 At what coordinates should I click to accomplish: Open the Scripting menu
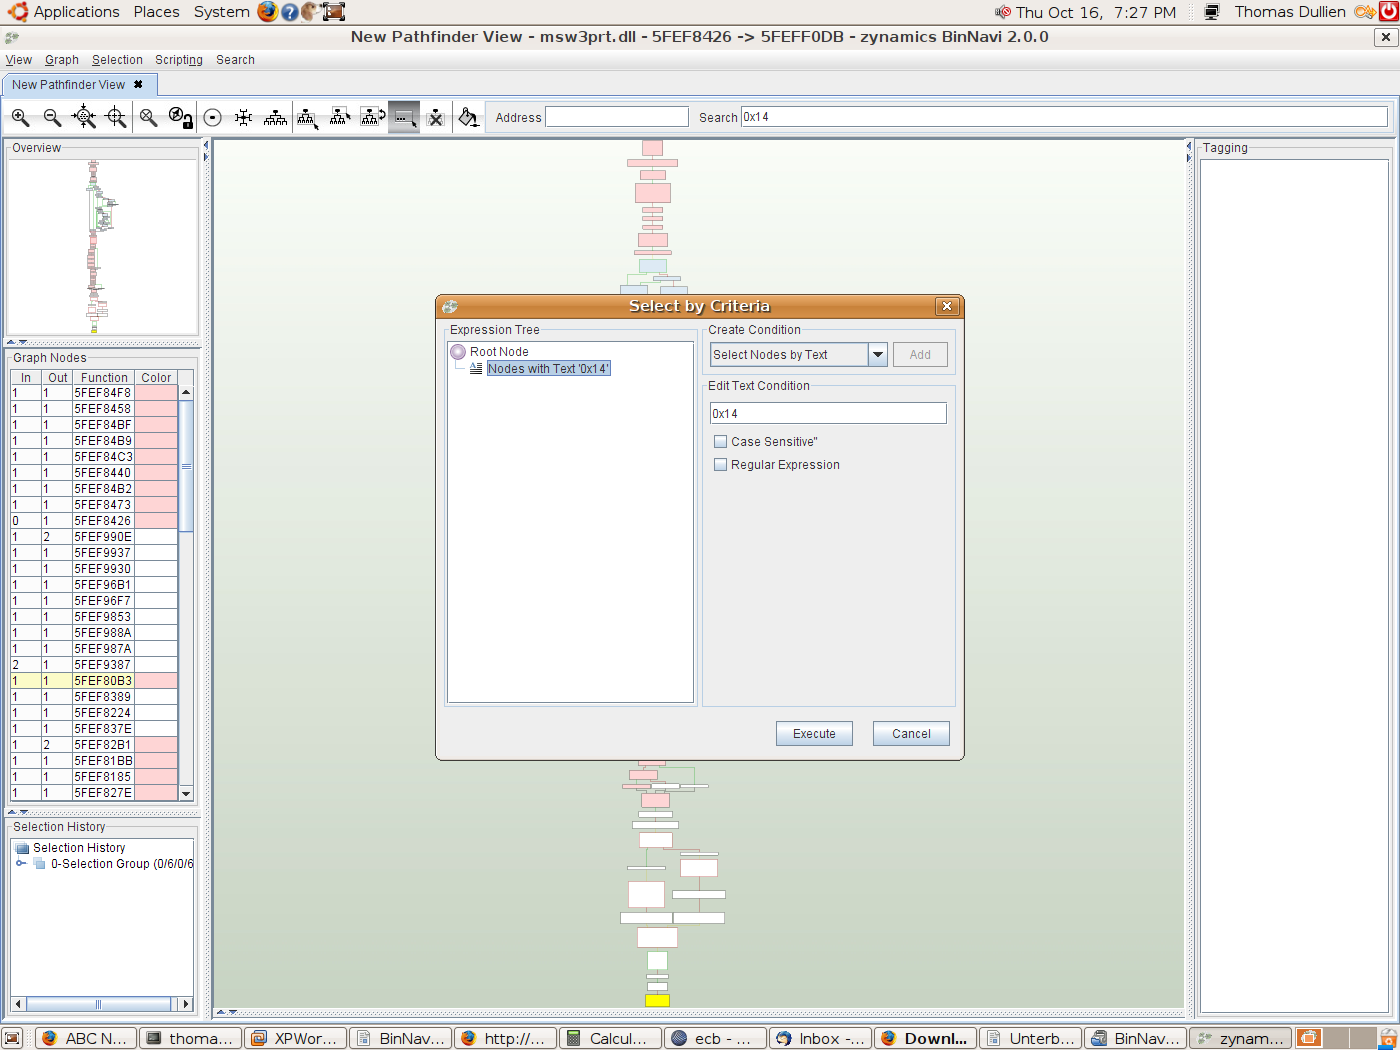click(x=179, y=60)
